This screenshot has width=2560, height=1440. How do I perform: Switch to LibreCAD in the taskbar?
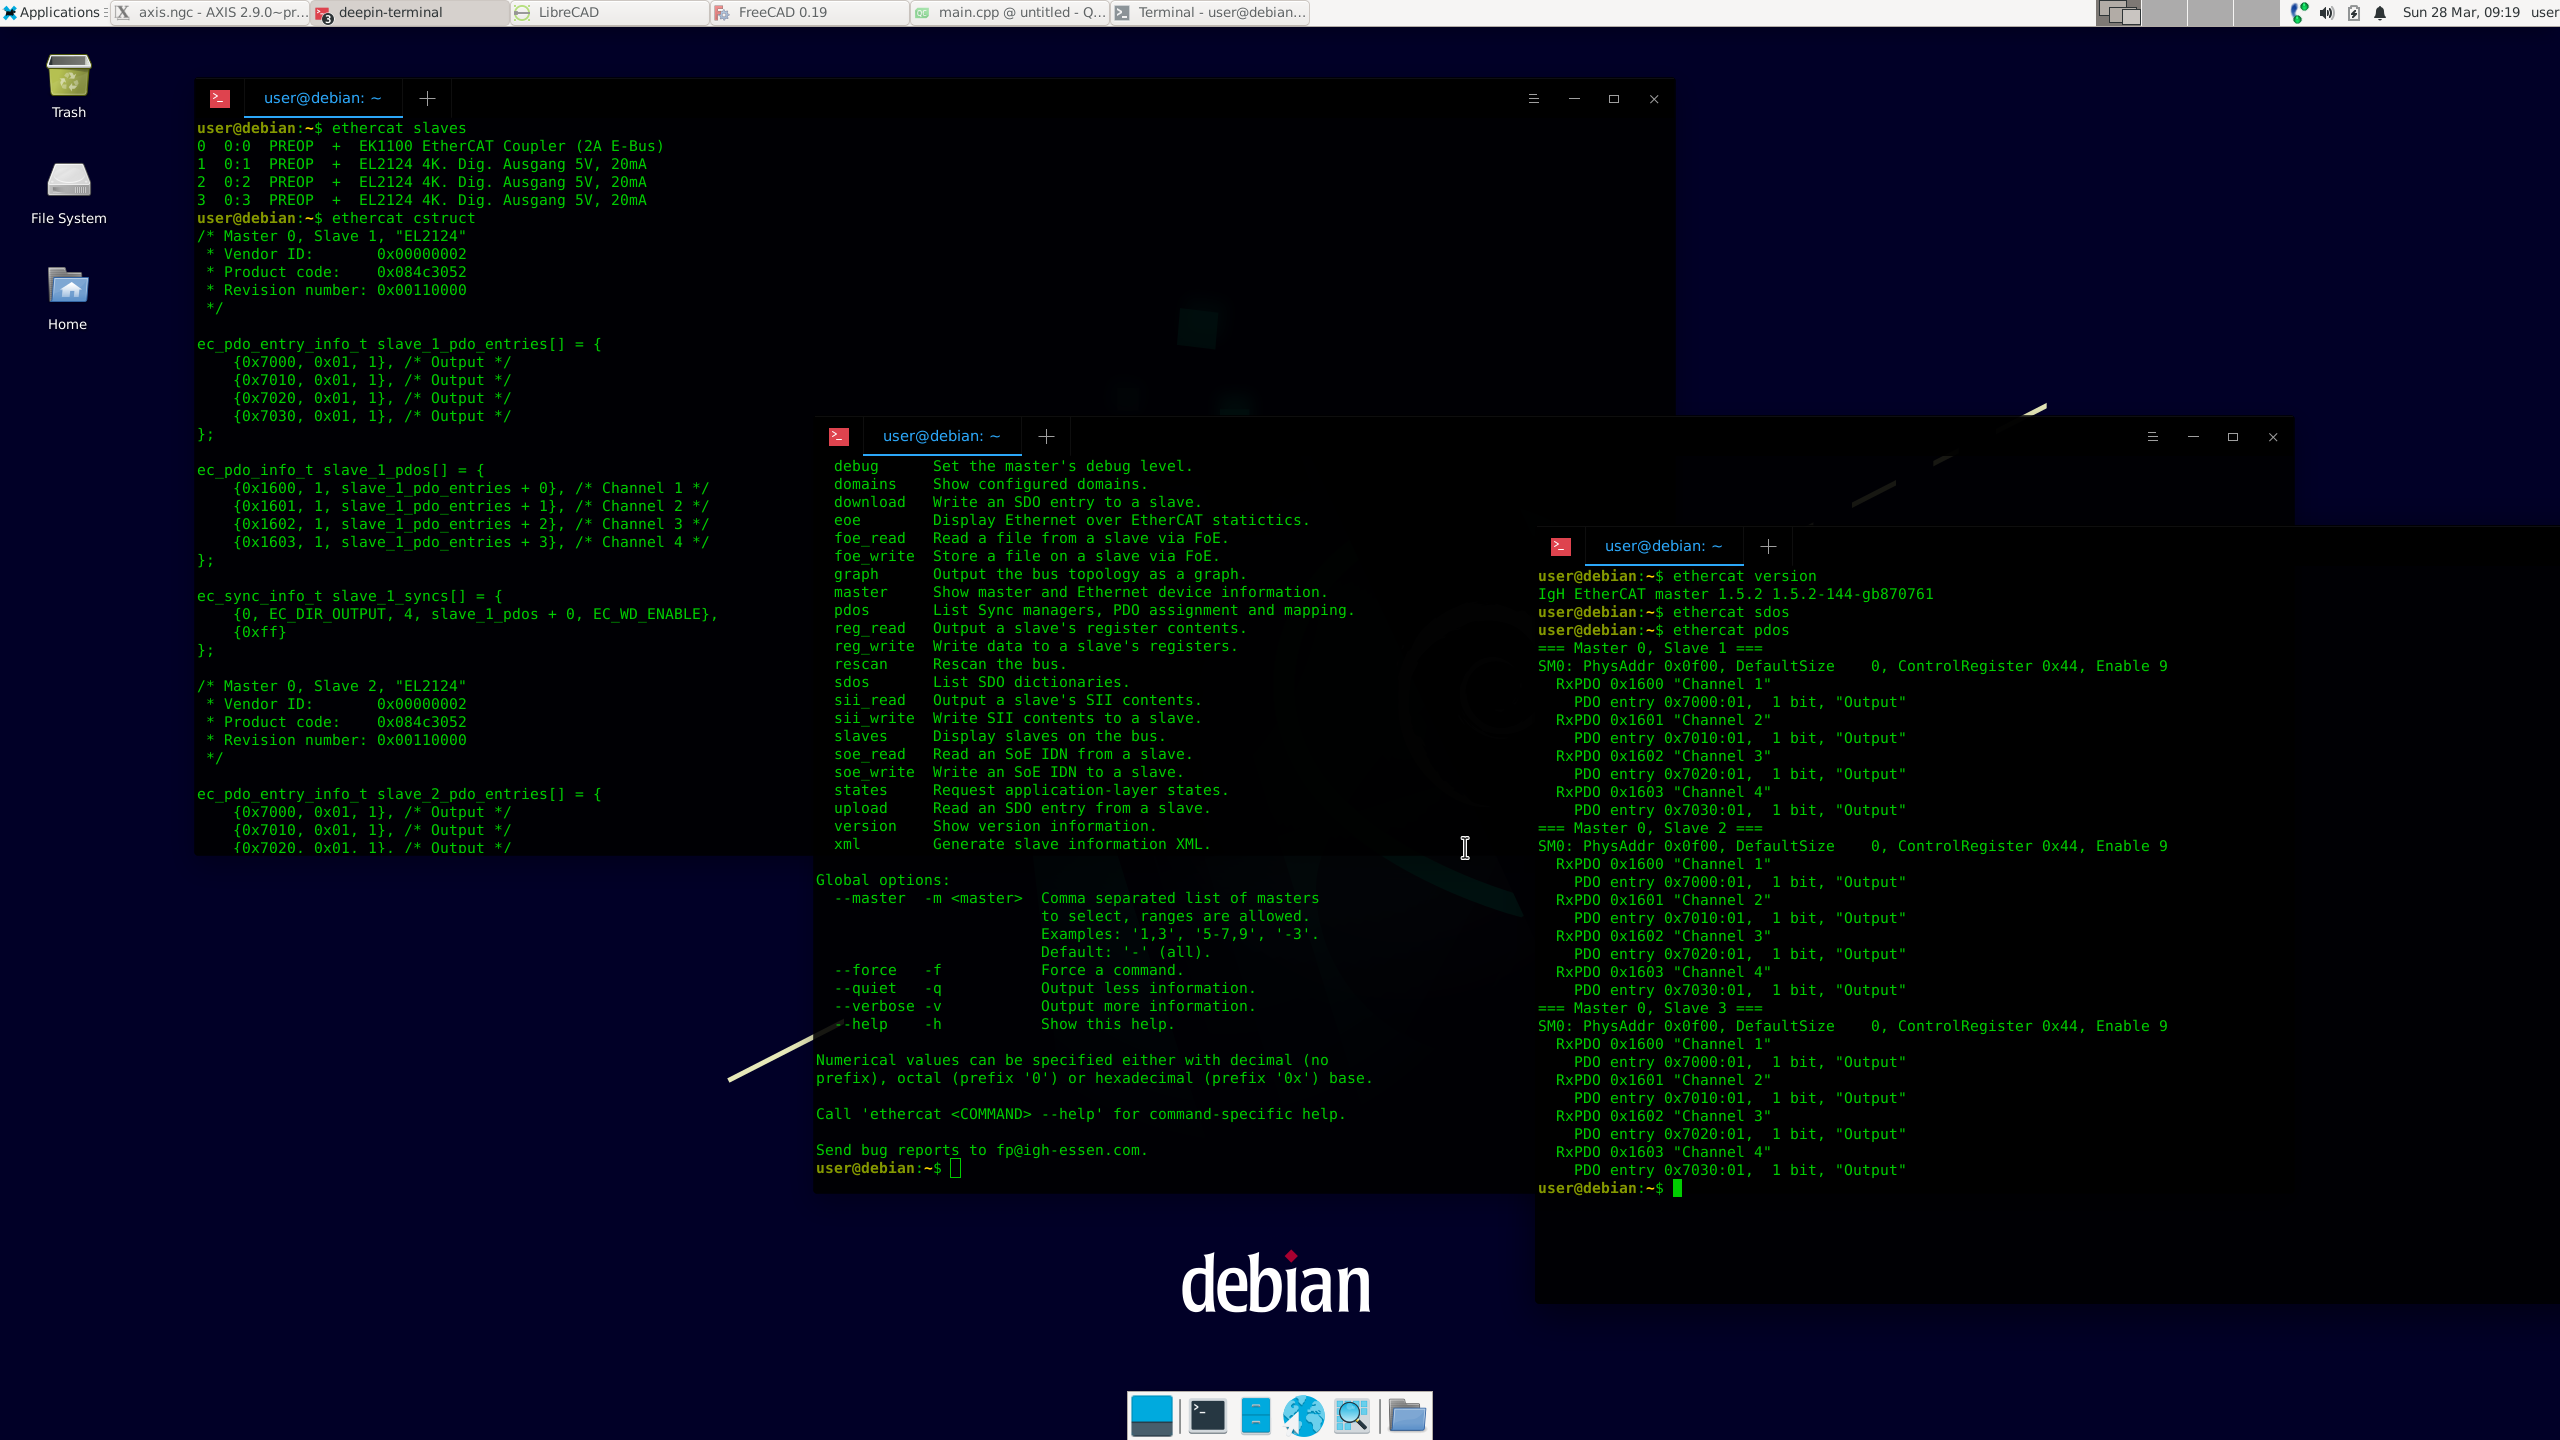click(609, 13)
